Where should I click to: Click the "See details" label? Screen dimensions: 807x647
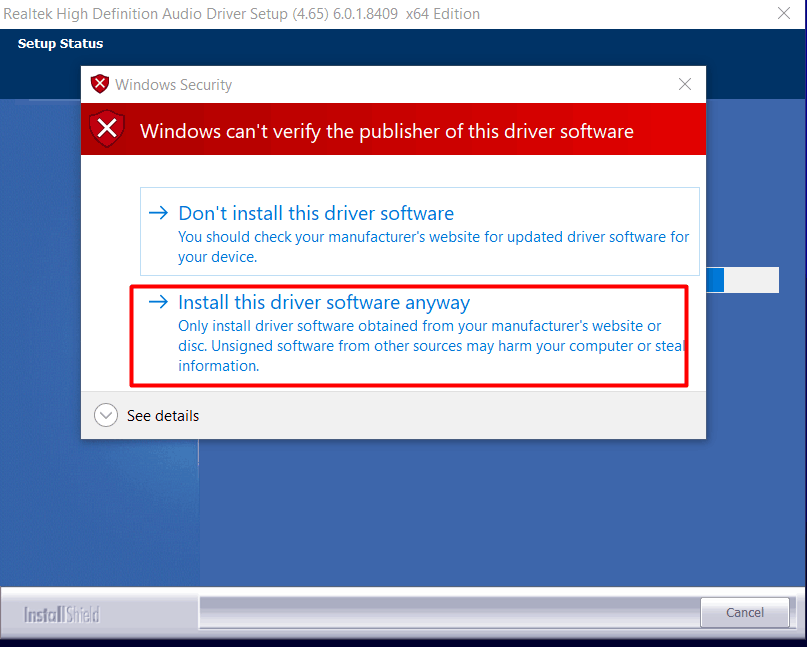click(163, 416)
